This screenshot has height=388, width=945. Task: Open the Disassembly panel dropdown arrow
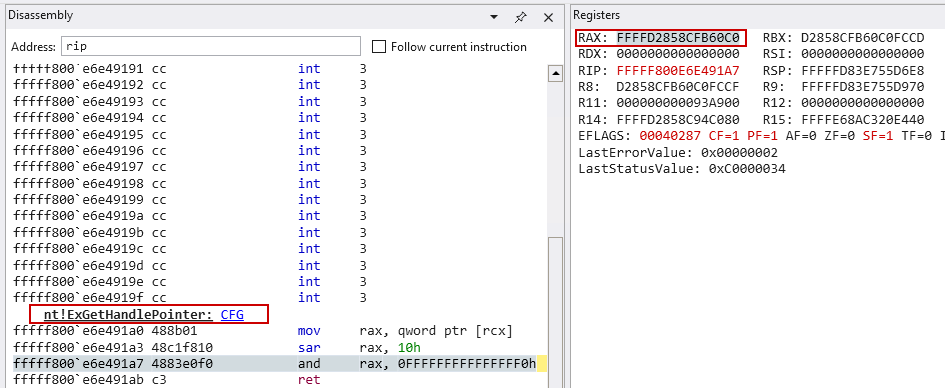tap(494, 17)
